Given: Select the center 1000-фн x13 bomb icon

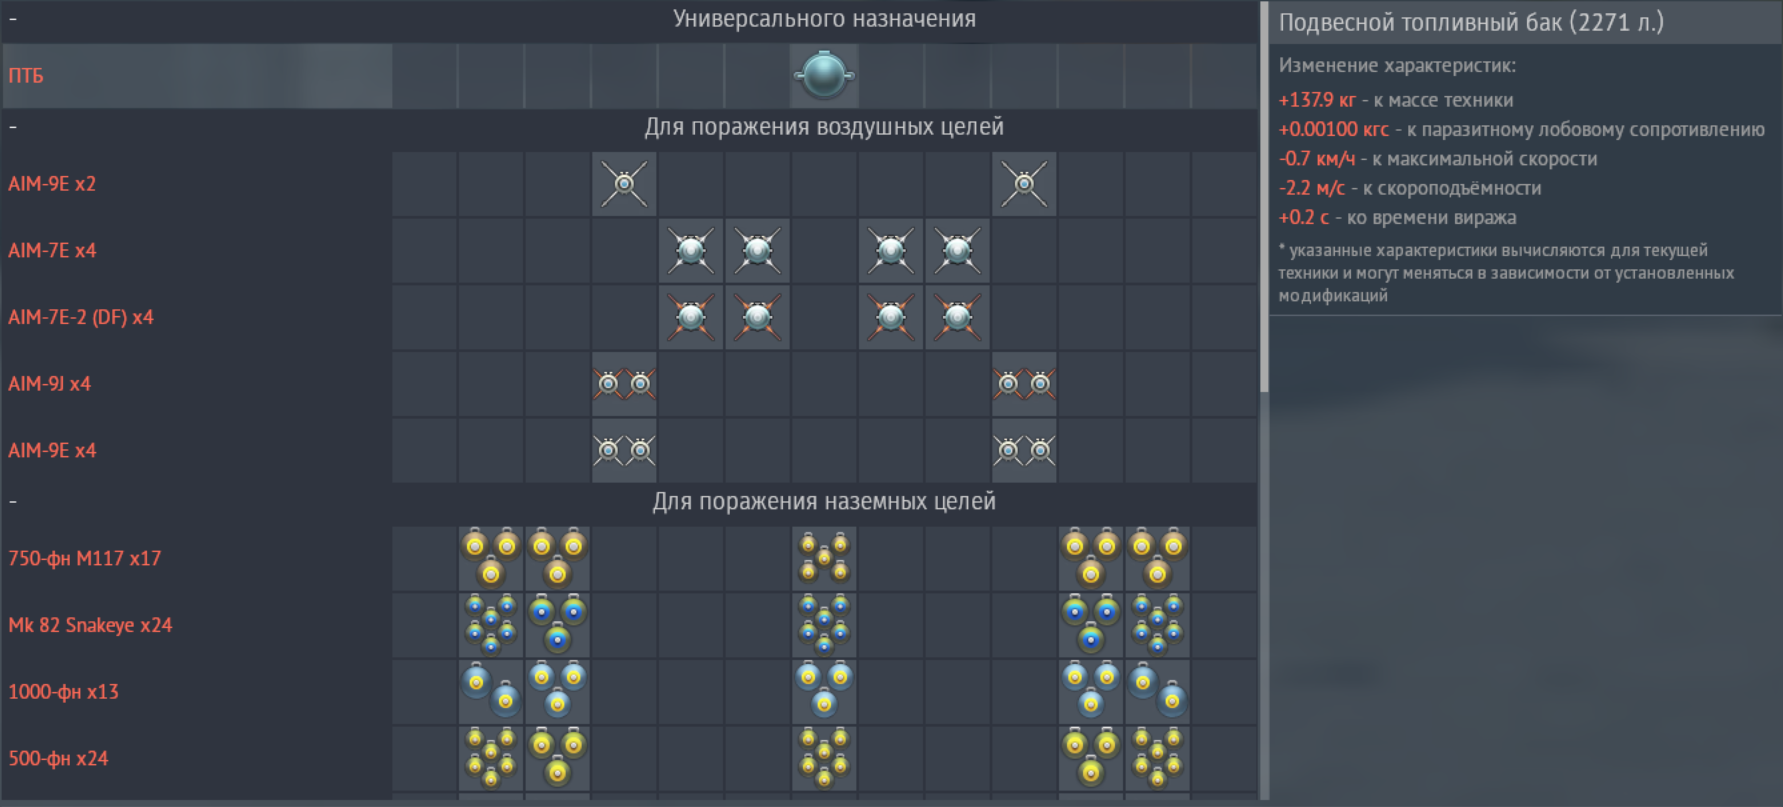Looking at the screenshot, I should (824, 692).
